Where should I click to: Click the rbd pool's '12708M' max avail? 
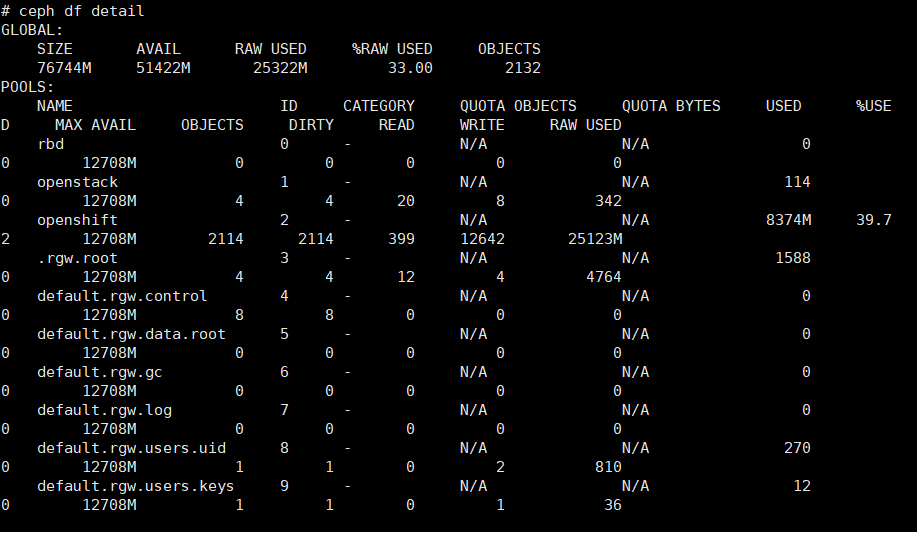109,163
